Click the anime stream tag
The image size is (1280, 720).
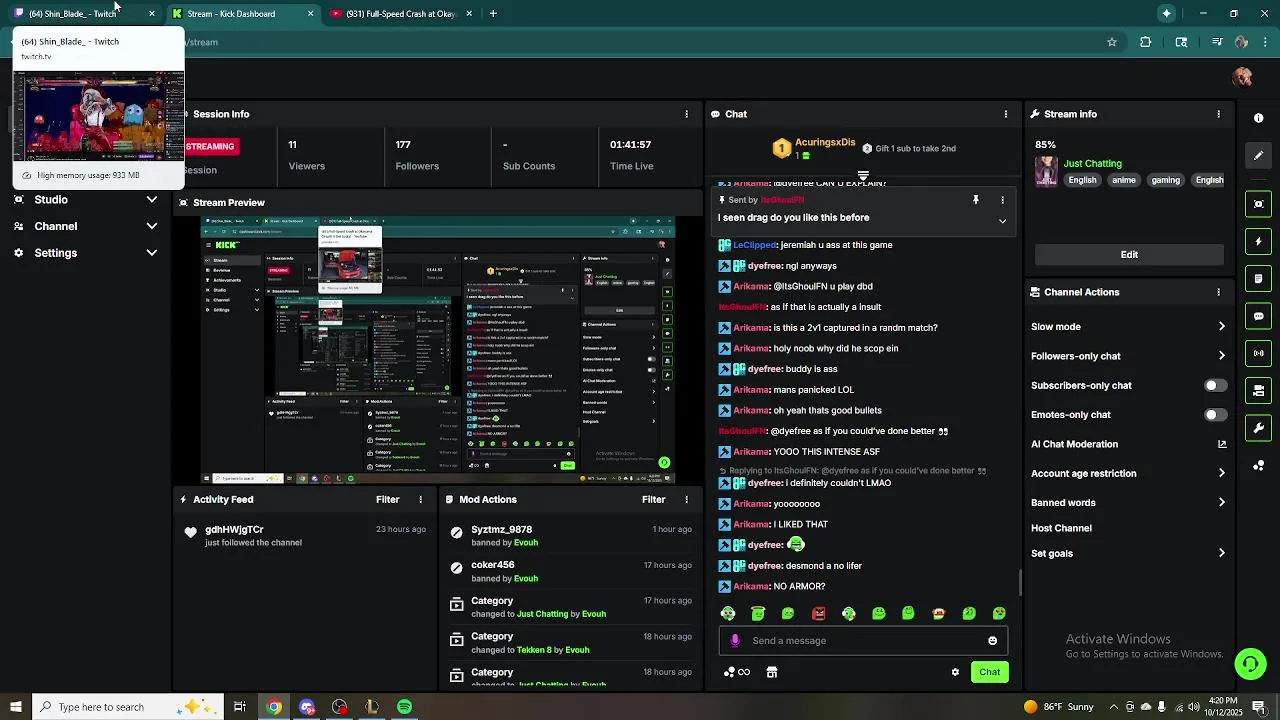pyautogui.click(x=1124, y=180)
